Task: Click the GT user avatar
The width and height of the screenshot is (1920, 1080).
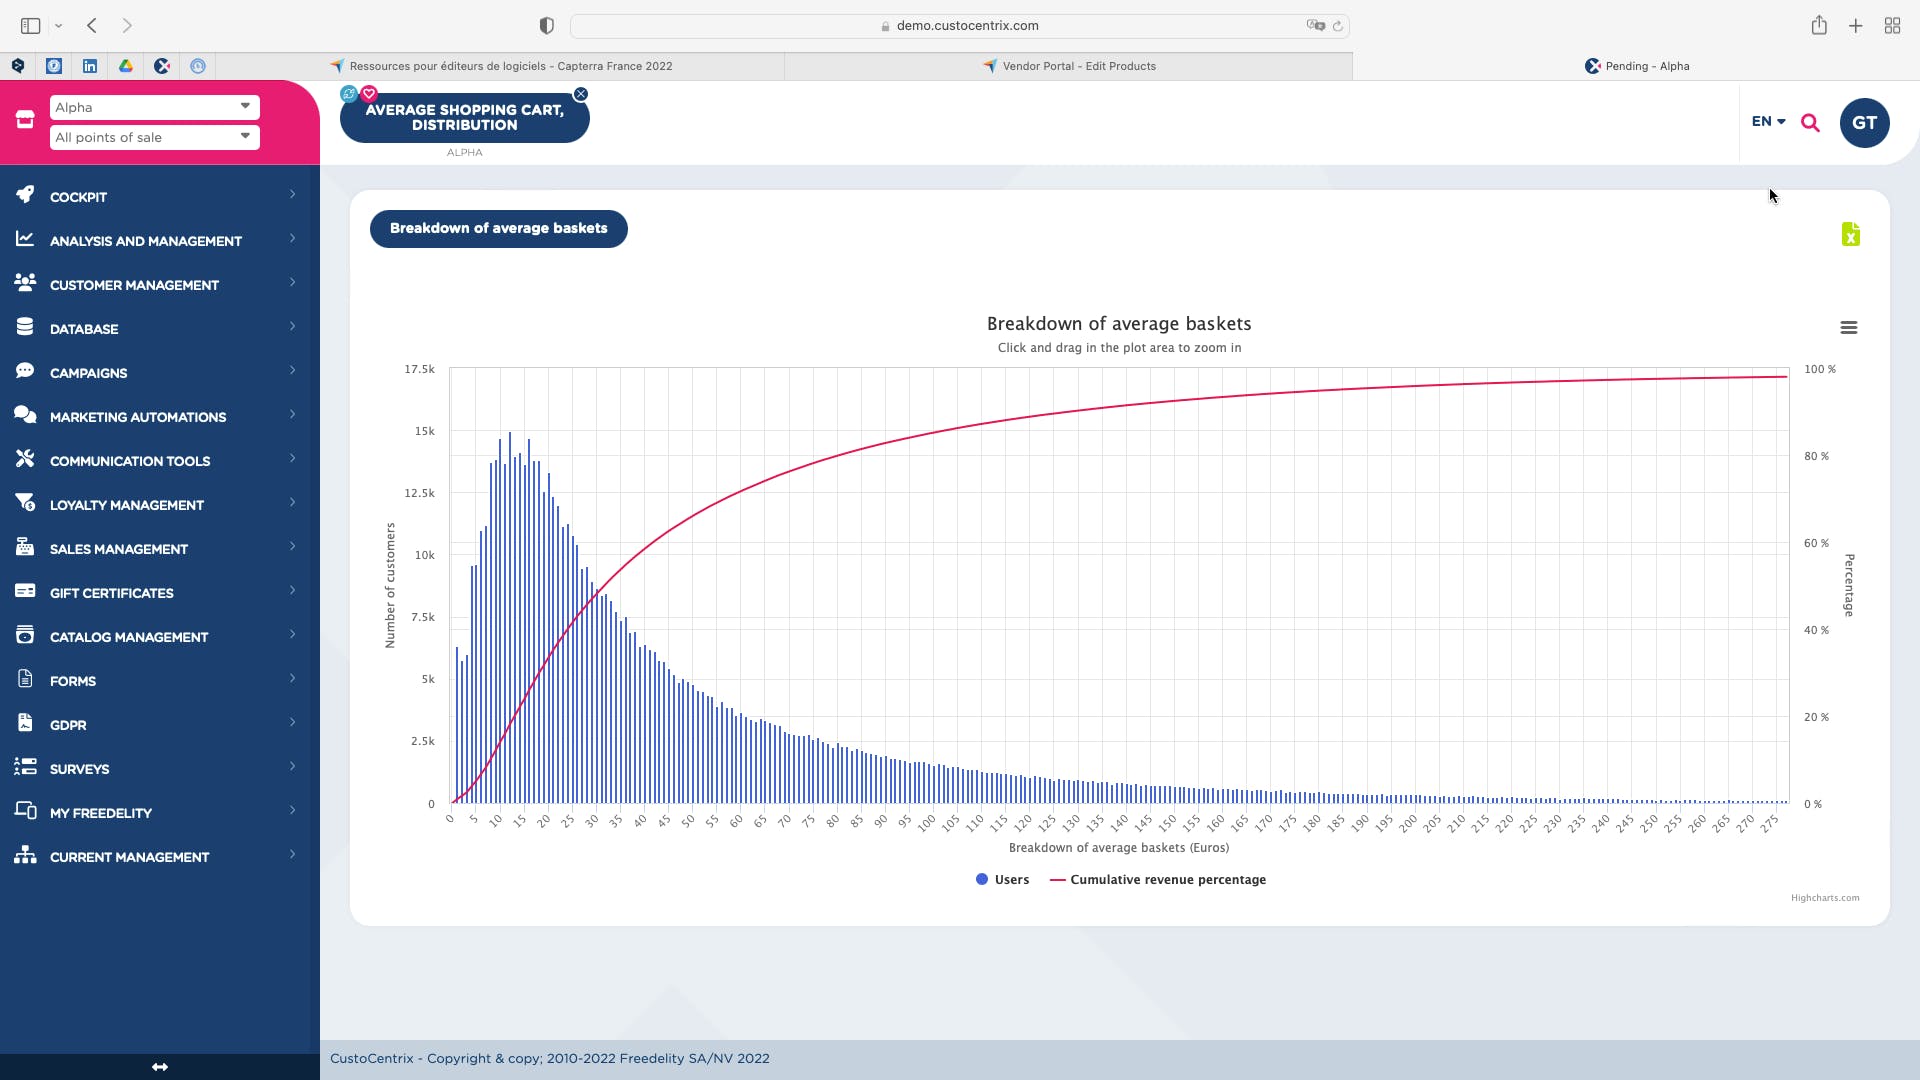Action: pos(1864,123)
